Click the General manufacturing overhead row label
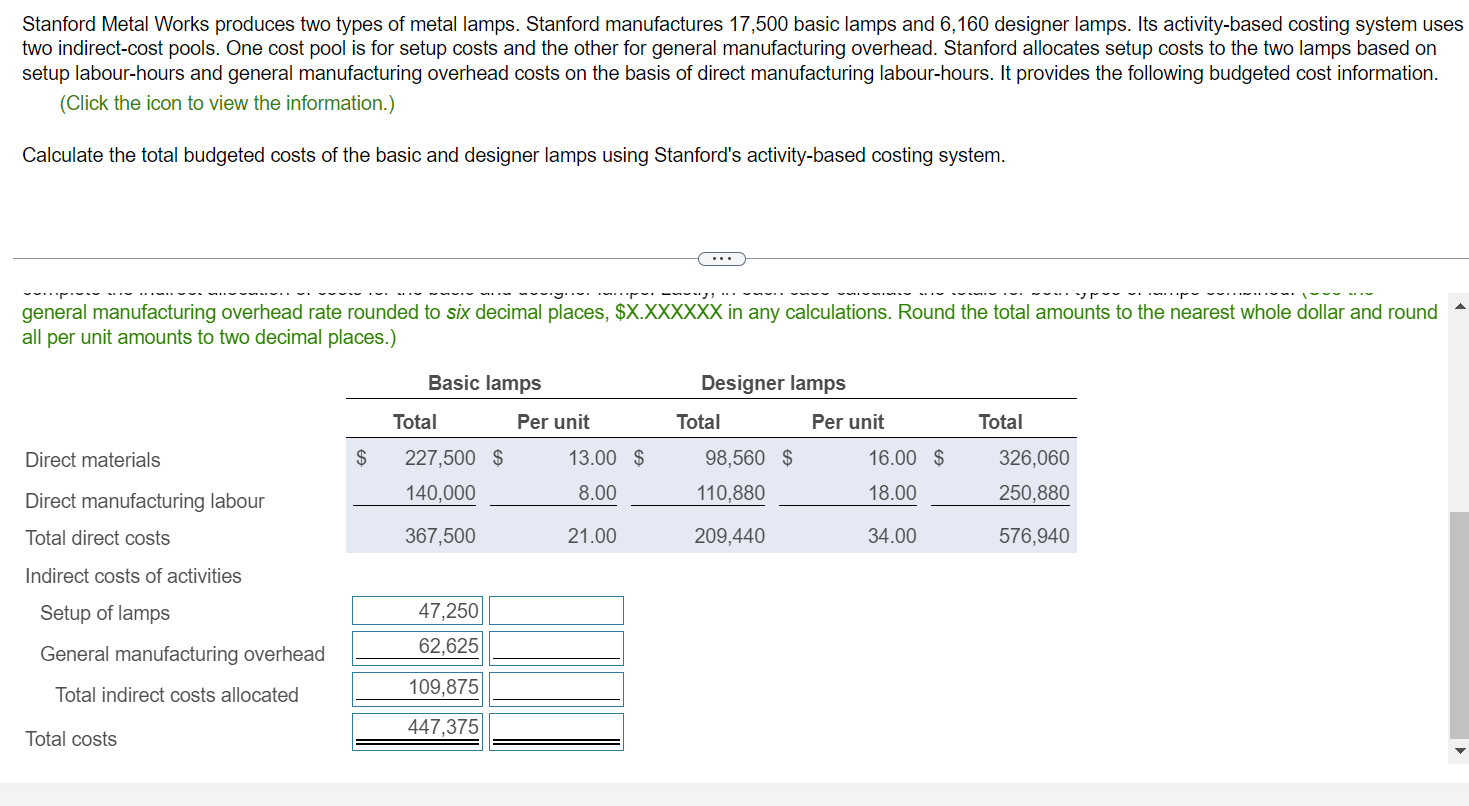Image resolution: width=1469 pixels, height=806 pixels. [x=182, y=654]
